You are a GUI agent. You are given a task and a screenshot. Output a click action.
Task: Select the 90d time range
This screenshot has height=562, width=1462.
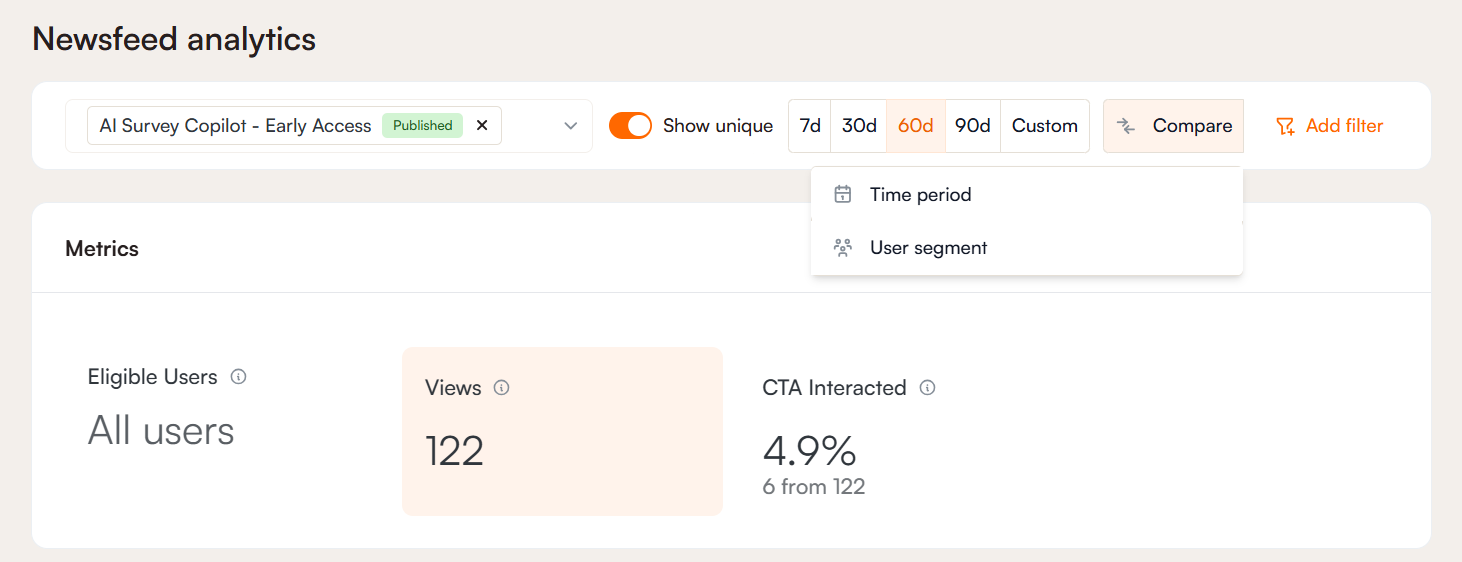(x=972, y=126)
